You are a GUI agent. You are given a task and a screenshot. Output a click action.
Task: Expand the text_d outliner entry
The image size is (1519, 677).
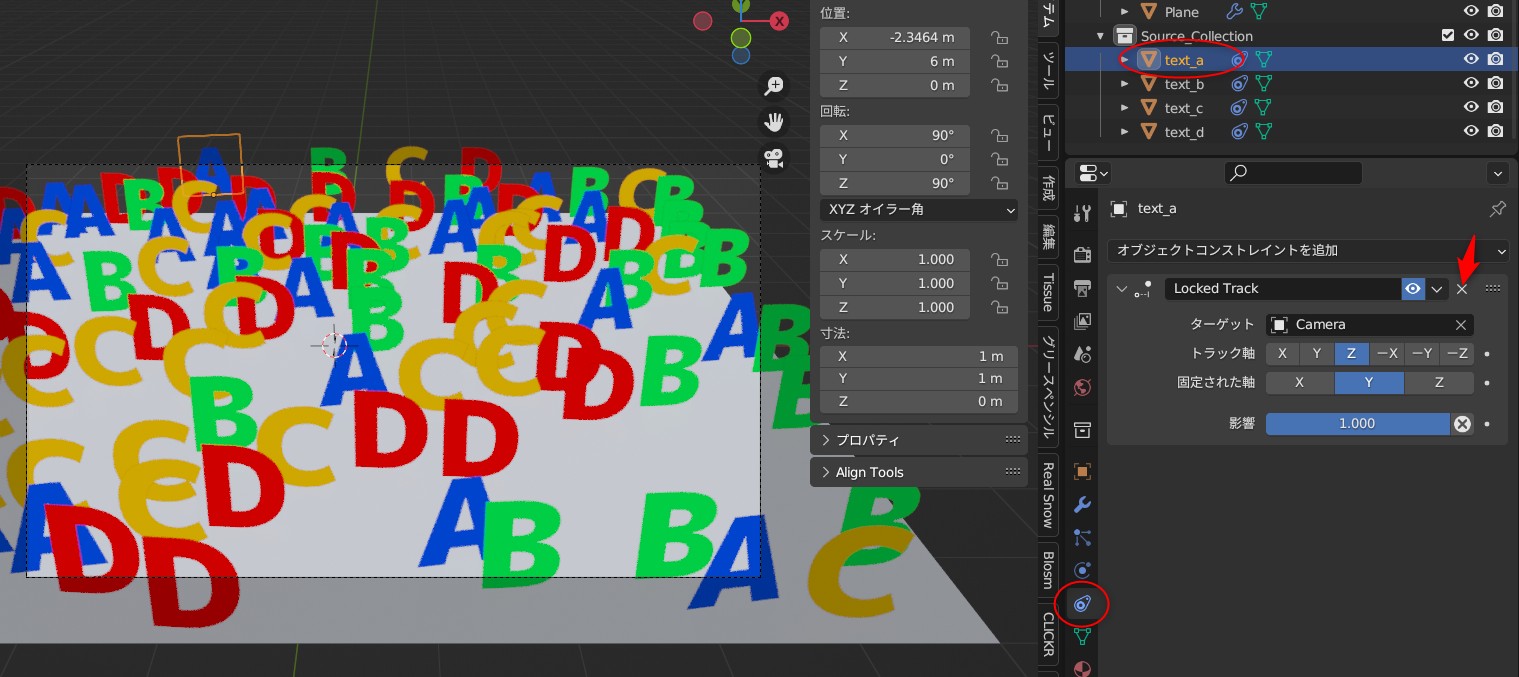[1124, 131]
